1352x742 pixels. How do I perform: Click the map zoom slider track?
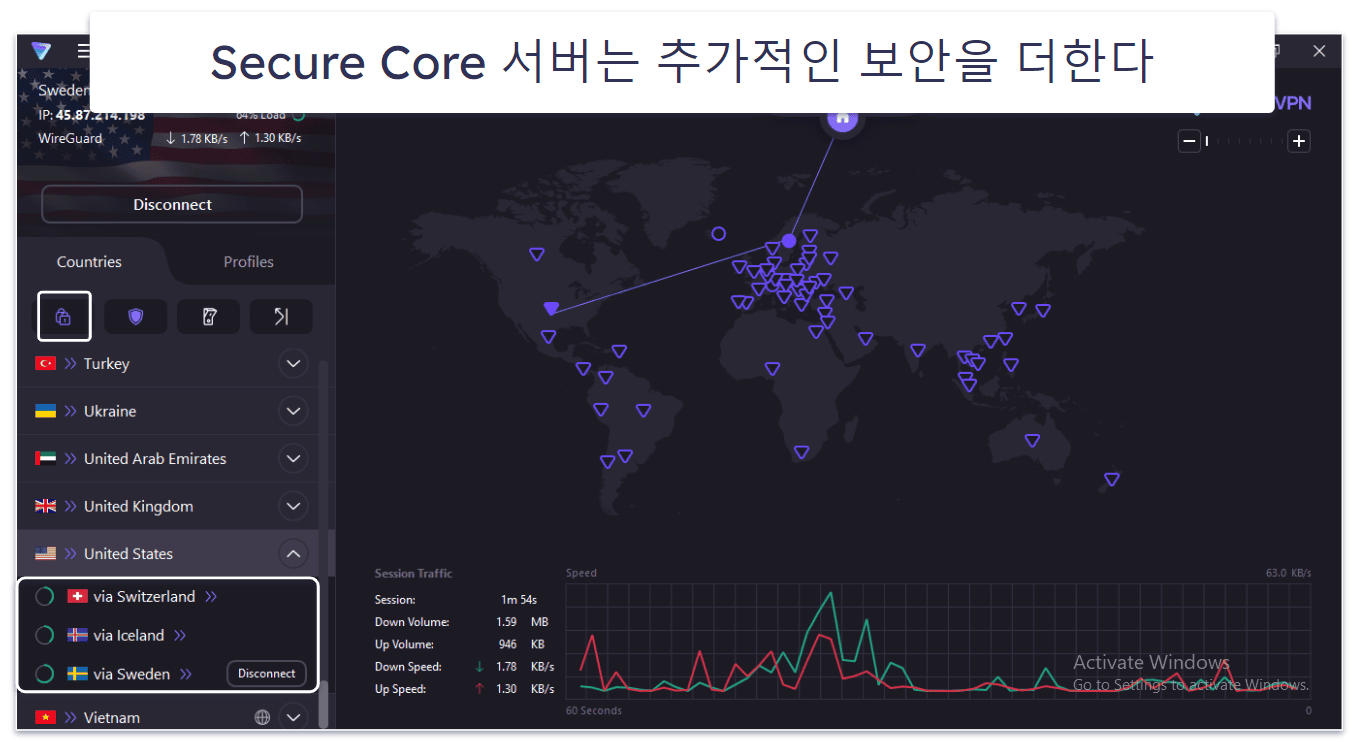click(x=1244, y=142)
